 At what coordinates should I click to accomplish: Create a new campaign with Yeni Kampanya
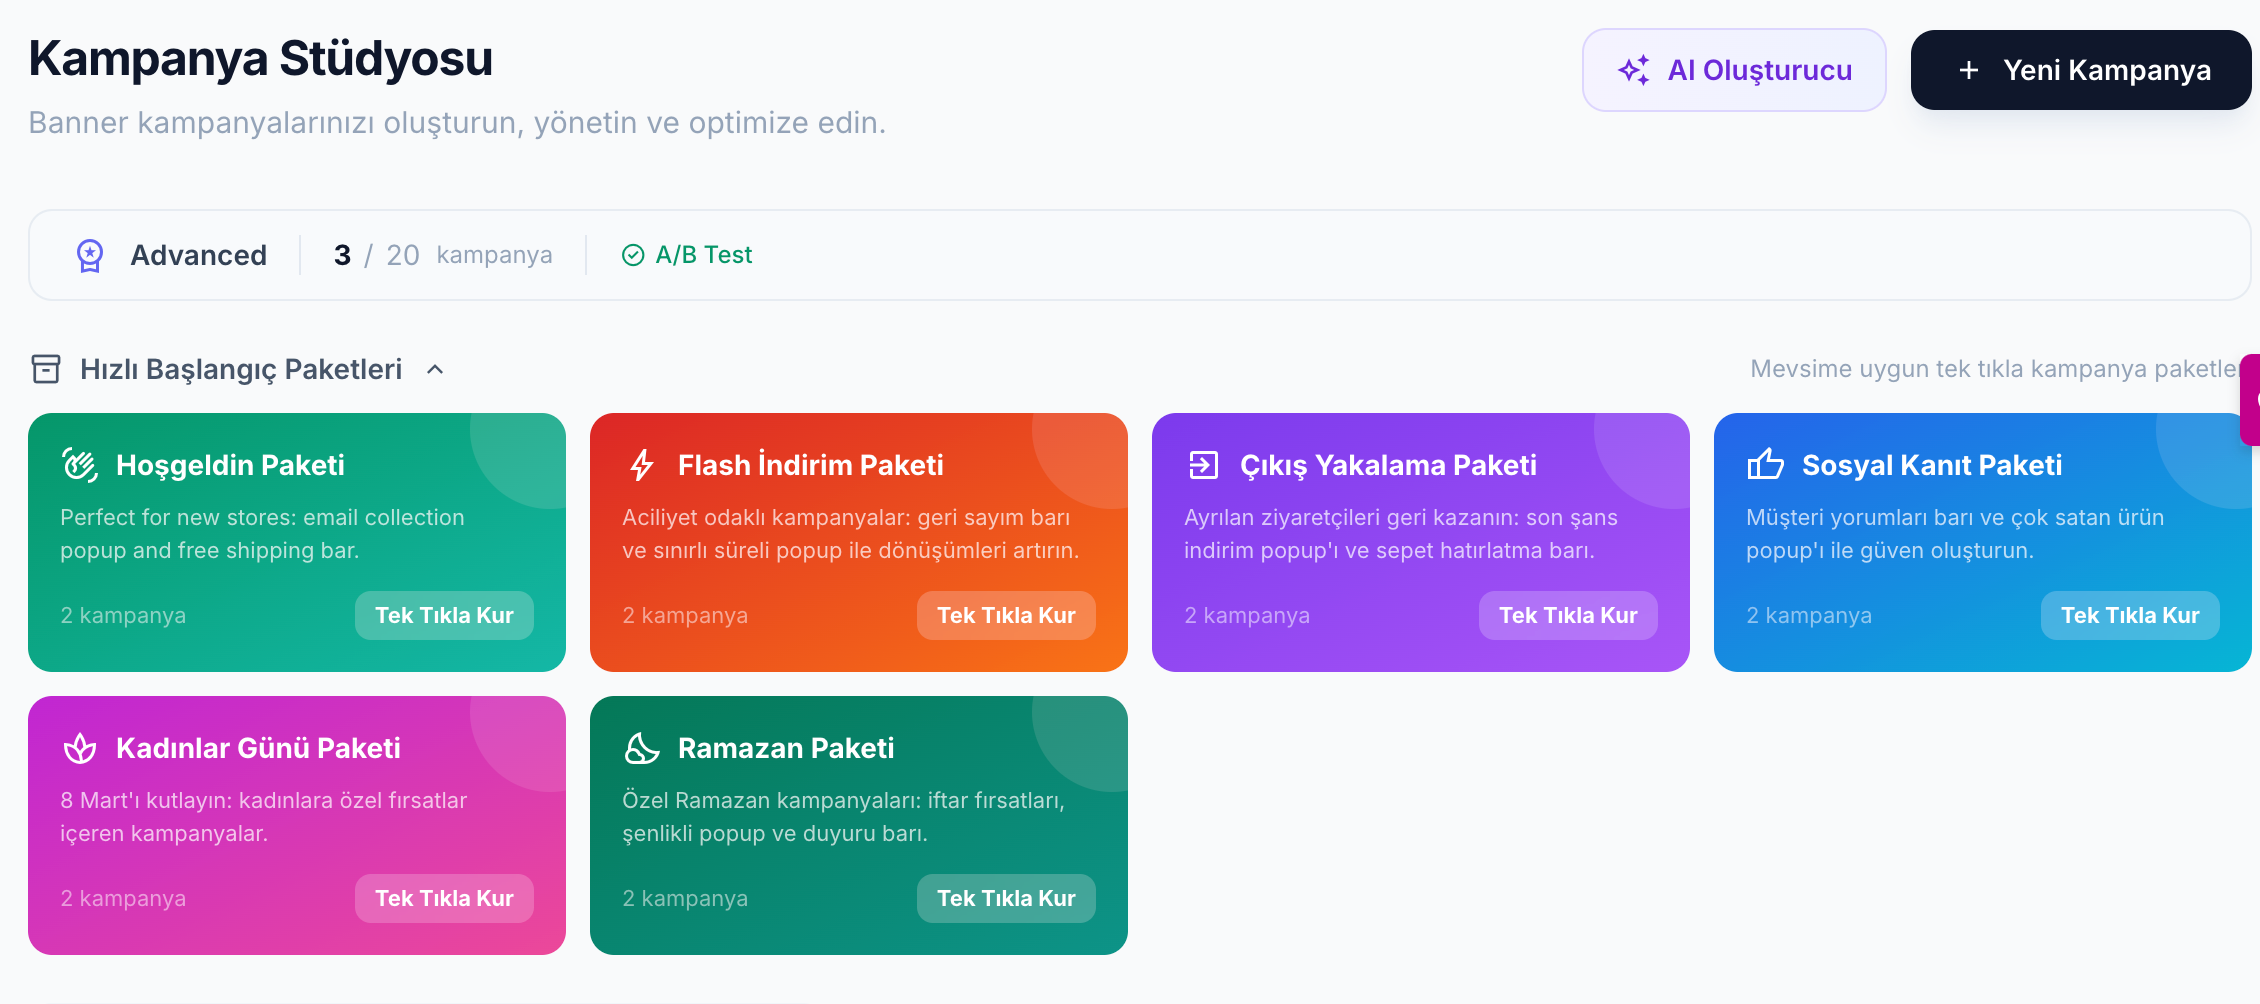coord(2081,70)
